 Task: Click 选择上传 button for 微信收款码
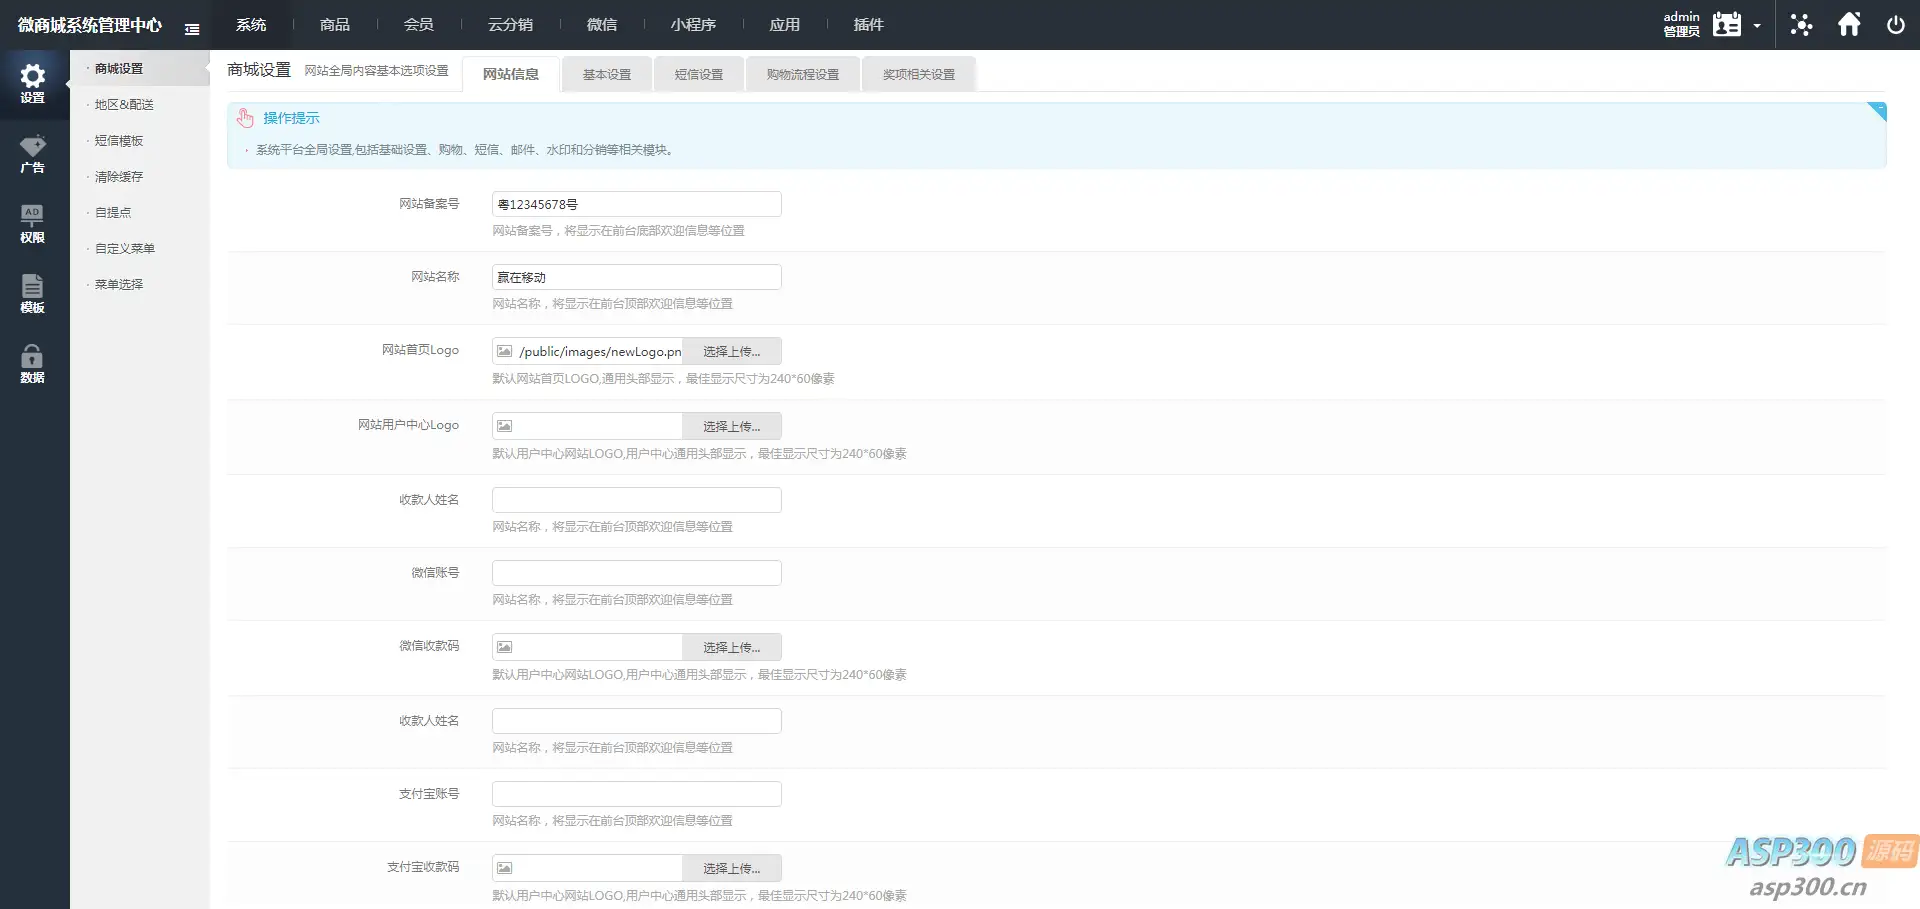point(732,647)
